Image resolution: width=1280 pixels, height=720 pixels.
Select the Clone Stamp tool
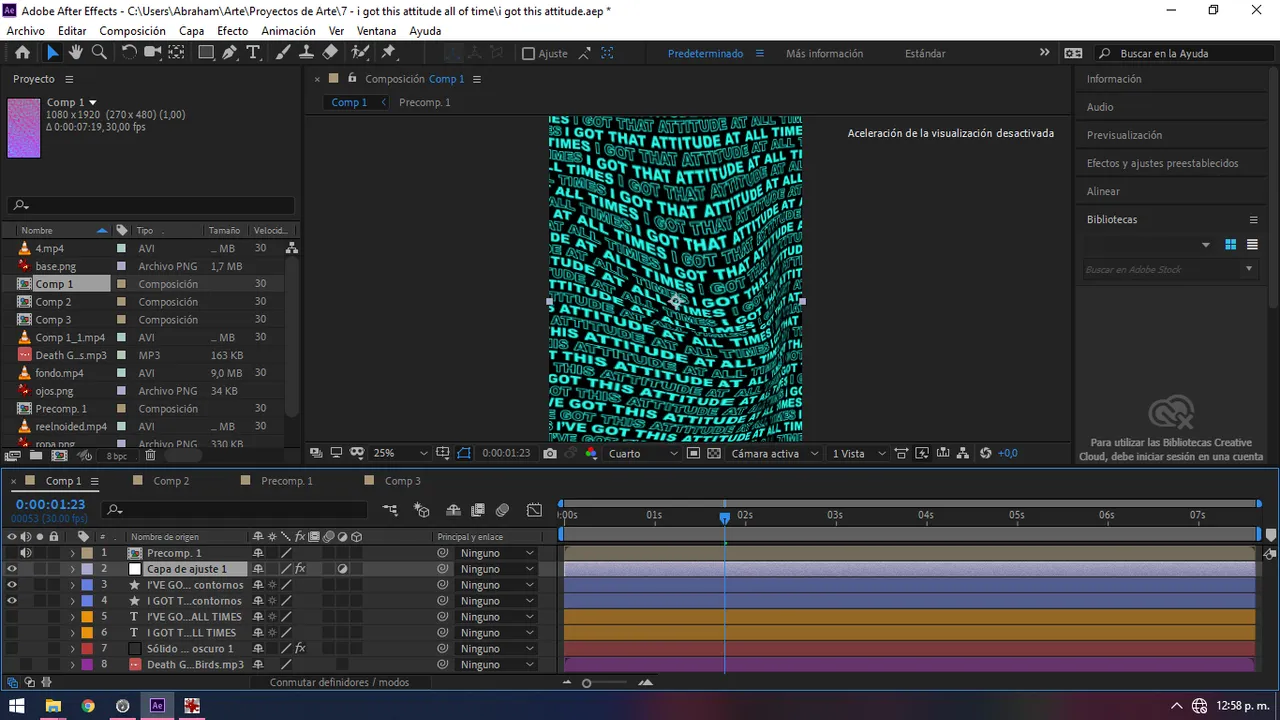tap(307, 53)
